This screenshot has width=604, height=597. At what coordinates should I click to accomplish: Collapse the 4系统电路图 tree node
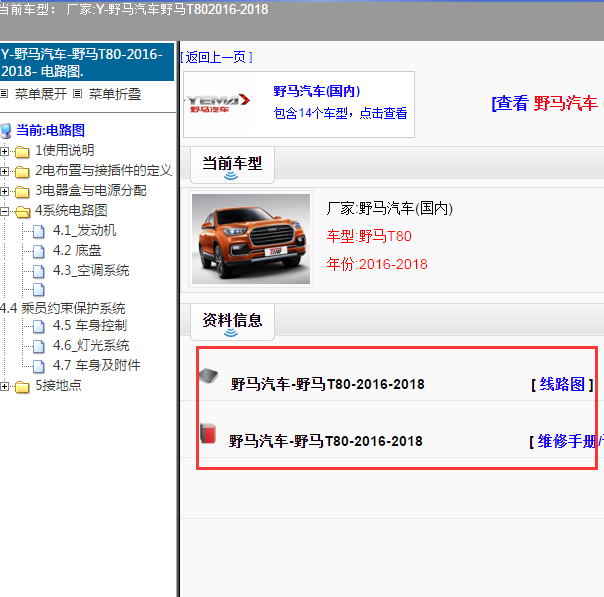point(4,211)
